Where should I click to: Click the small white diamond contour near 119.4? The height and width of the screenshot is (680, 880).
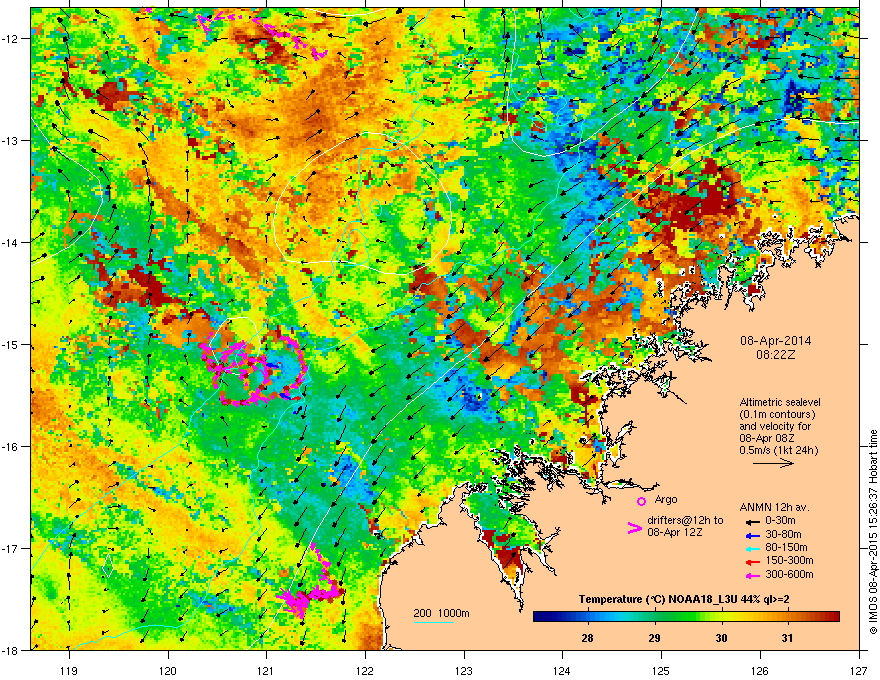108,564
